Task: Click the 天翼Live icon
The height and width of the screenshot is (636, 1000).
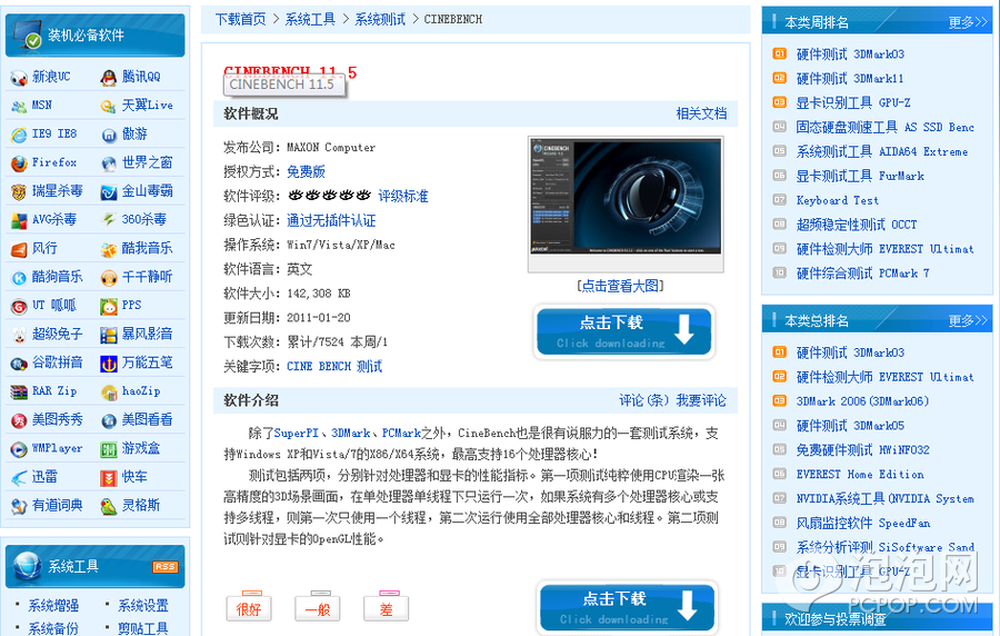Action: tap(109, 107)
